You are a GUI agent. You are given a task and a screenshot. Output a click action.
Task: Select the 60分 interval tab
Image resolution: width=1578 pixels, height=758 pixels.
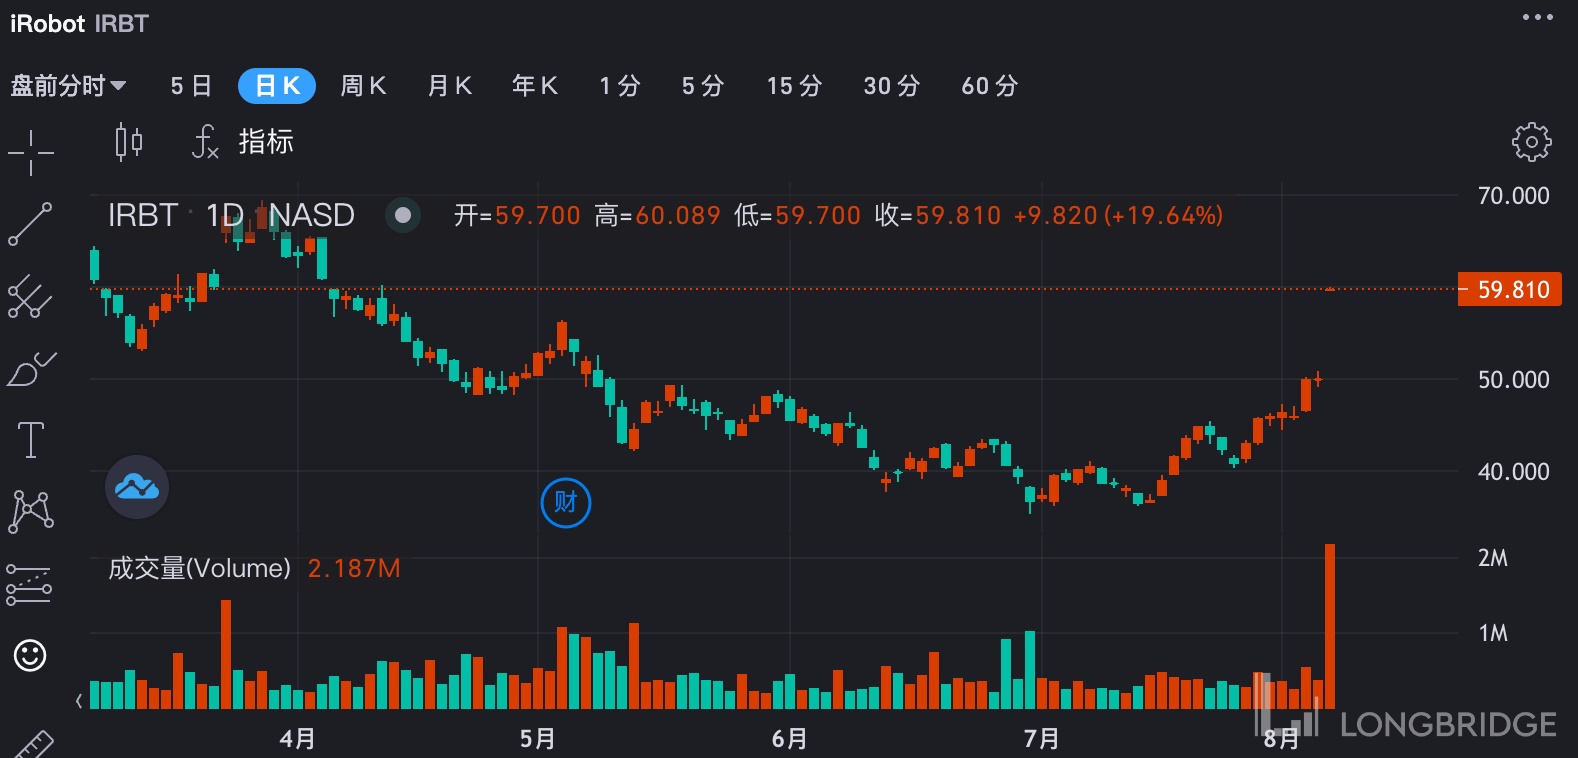coord(990,86)
